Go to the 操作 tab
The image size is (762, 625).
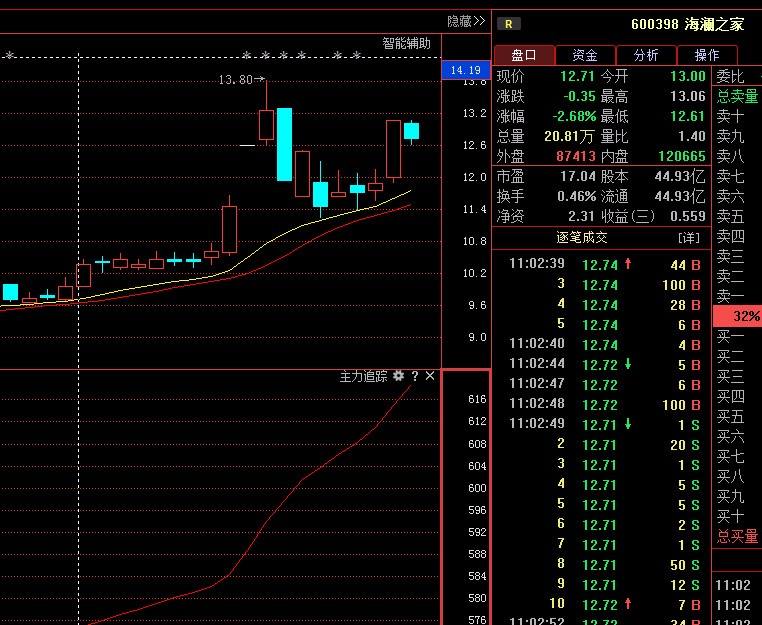pos(707,55)
